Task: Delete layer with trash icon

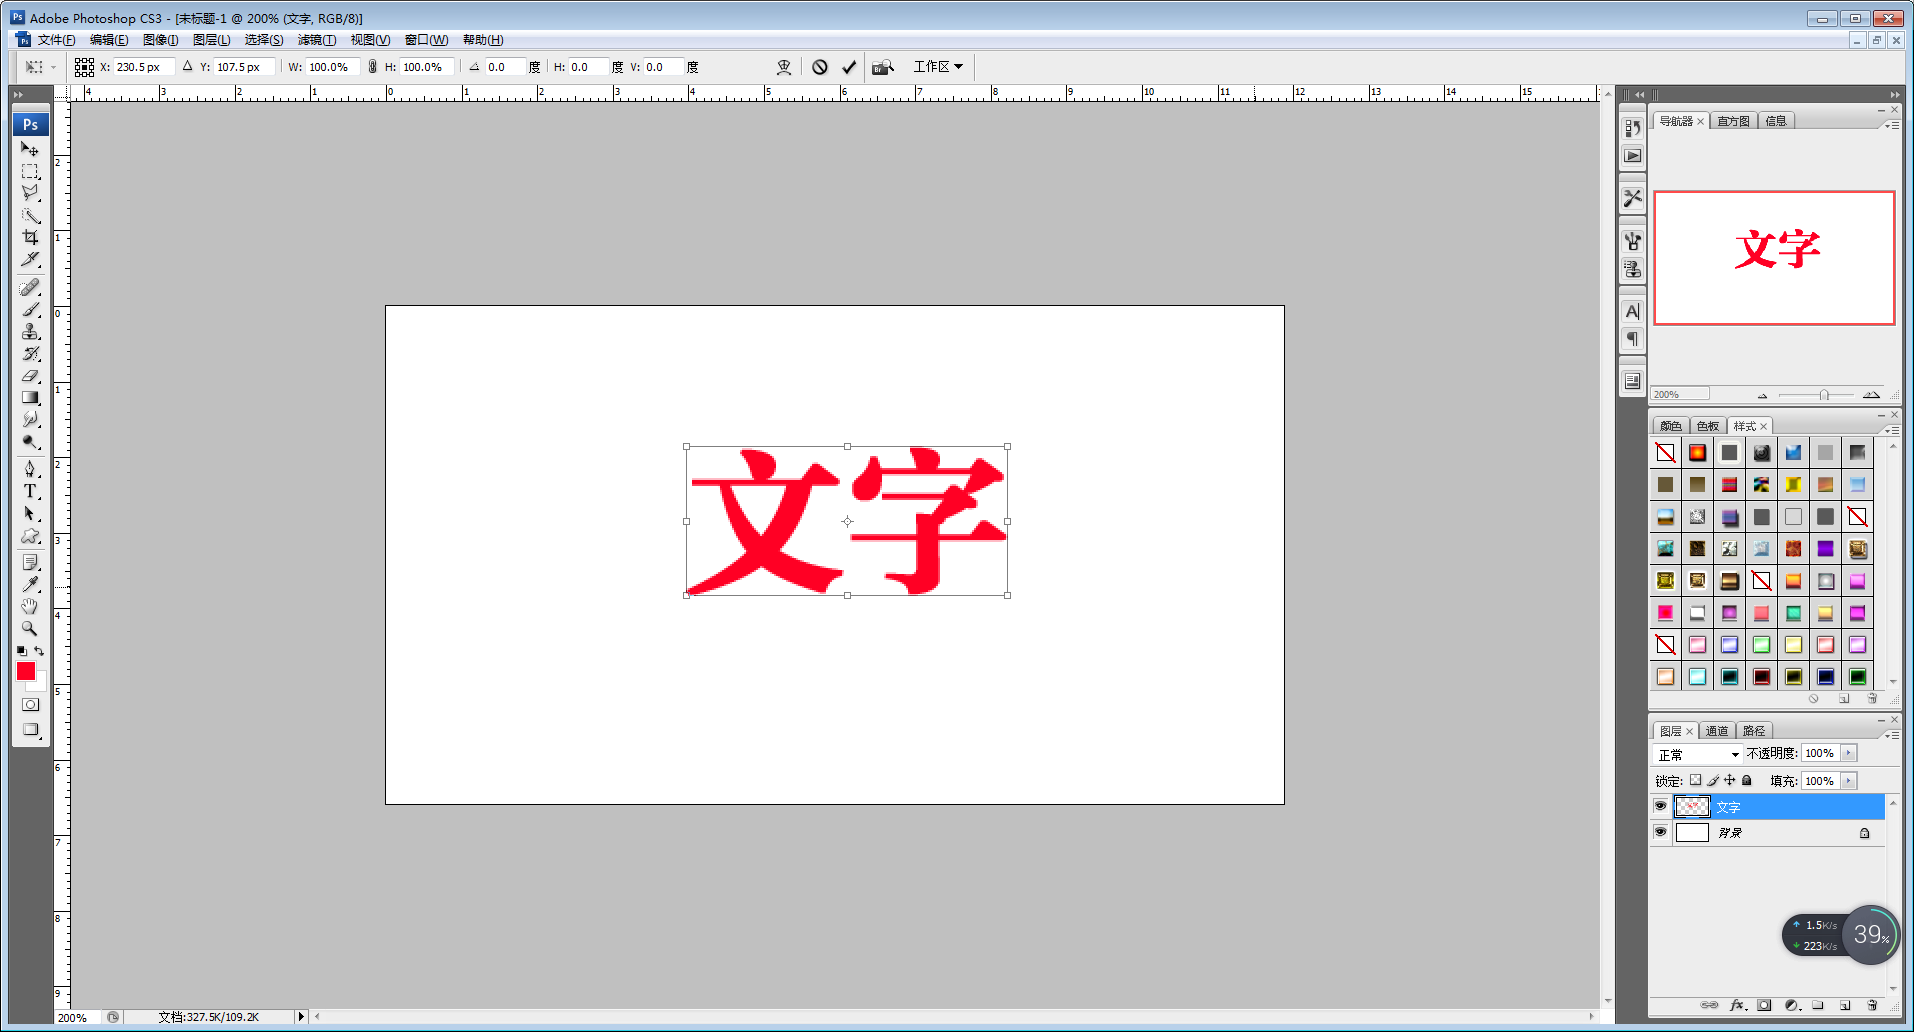Action: 1872,1005
